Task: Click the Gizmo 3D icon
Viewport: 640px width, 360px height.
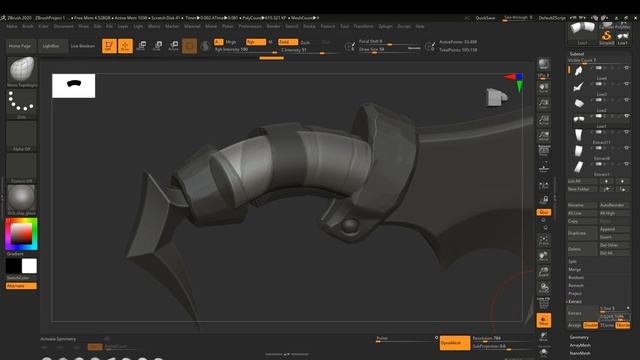Action: click(189, 46)
